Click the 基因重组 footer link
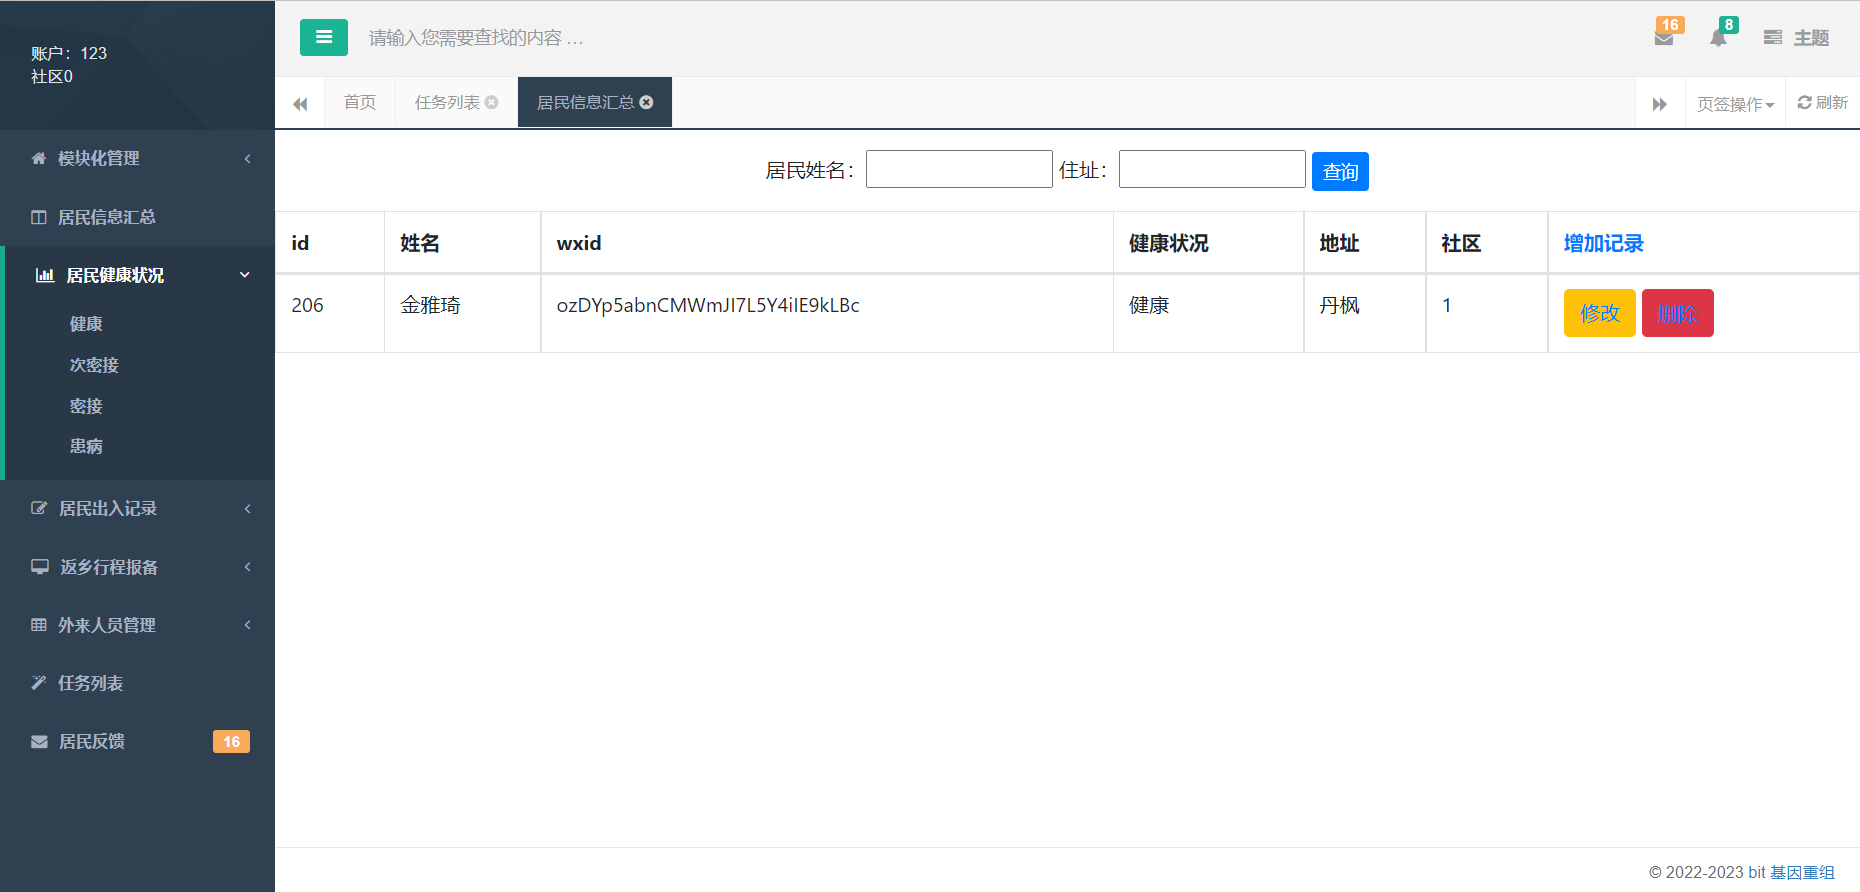Image resolution: width=1860 pixels, height=892 pixels. 1802,872
